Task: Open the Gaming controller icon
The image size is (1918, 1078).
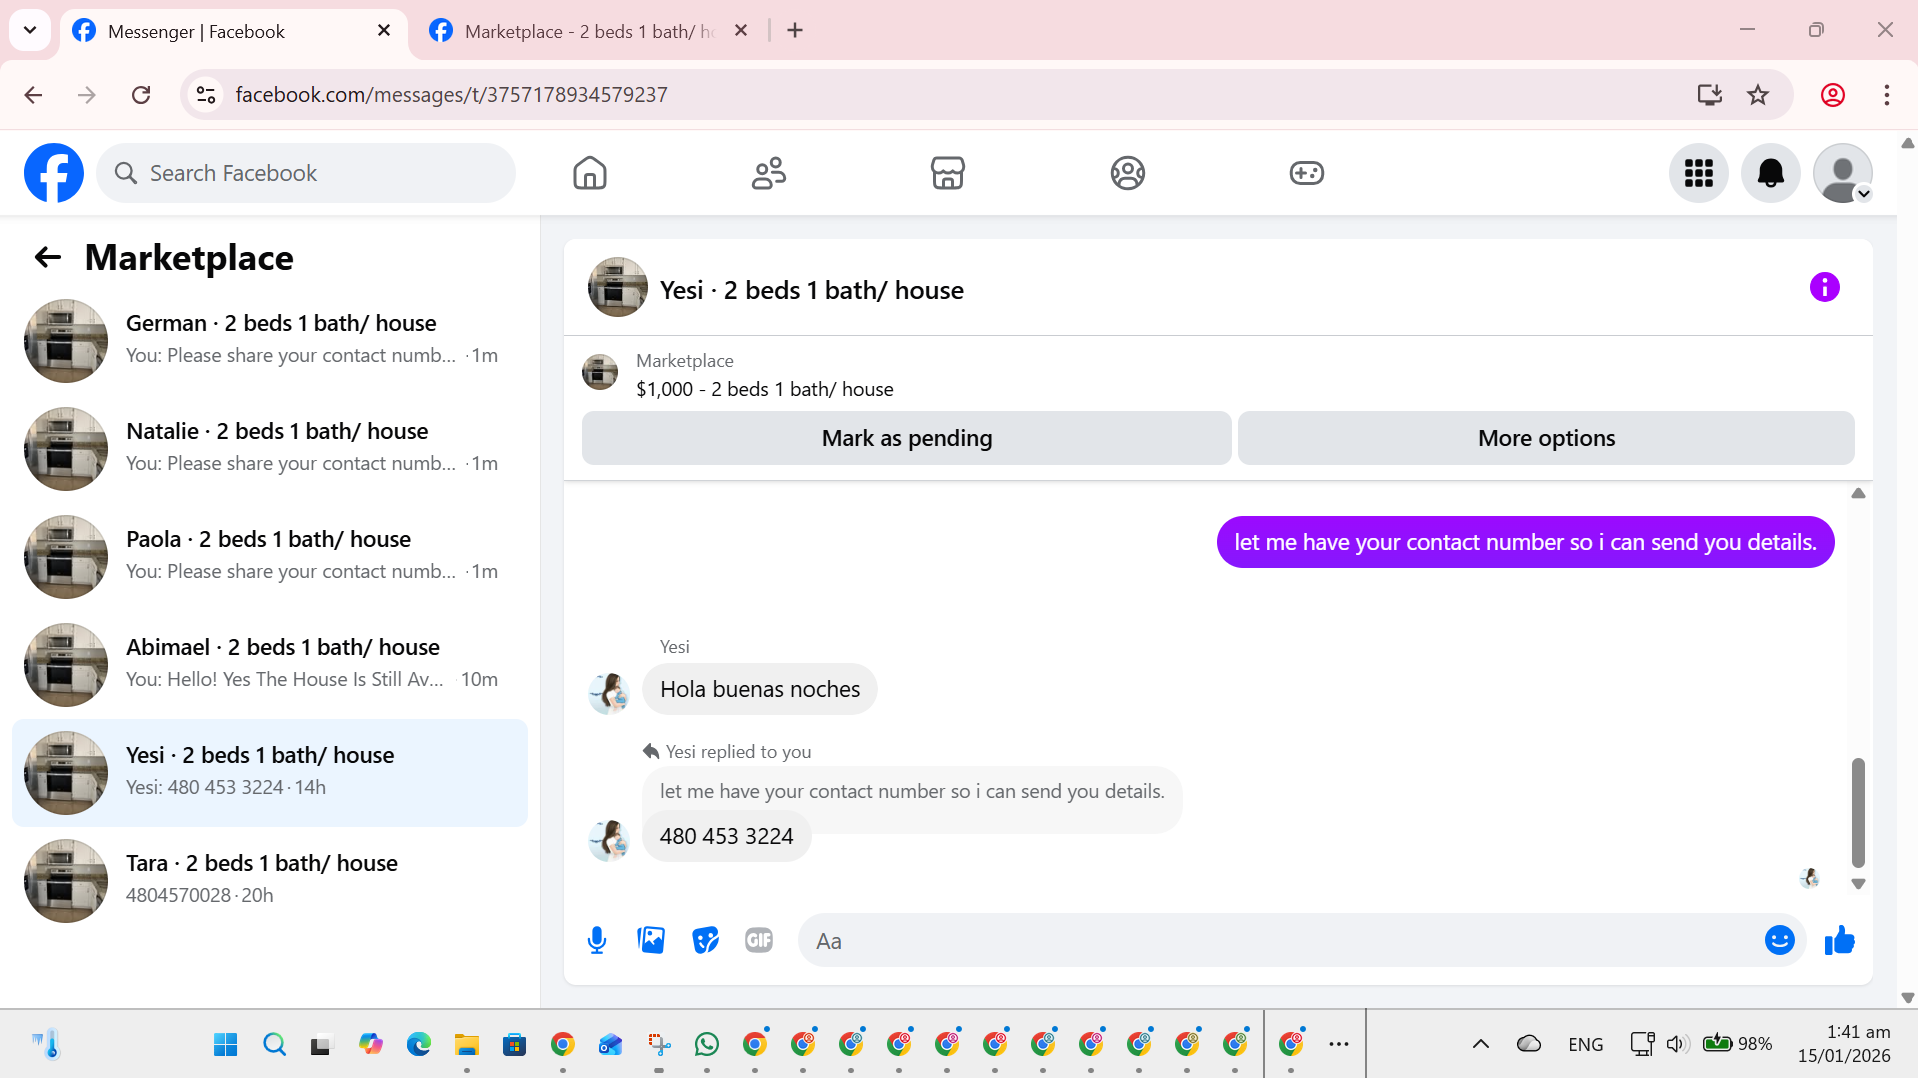Action: (1306, 173)
